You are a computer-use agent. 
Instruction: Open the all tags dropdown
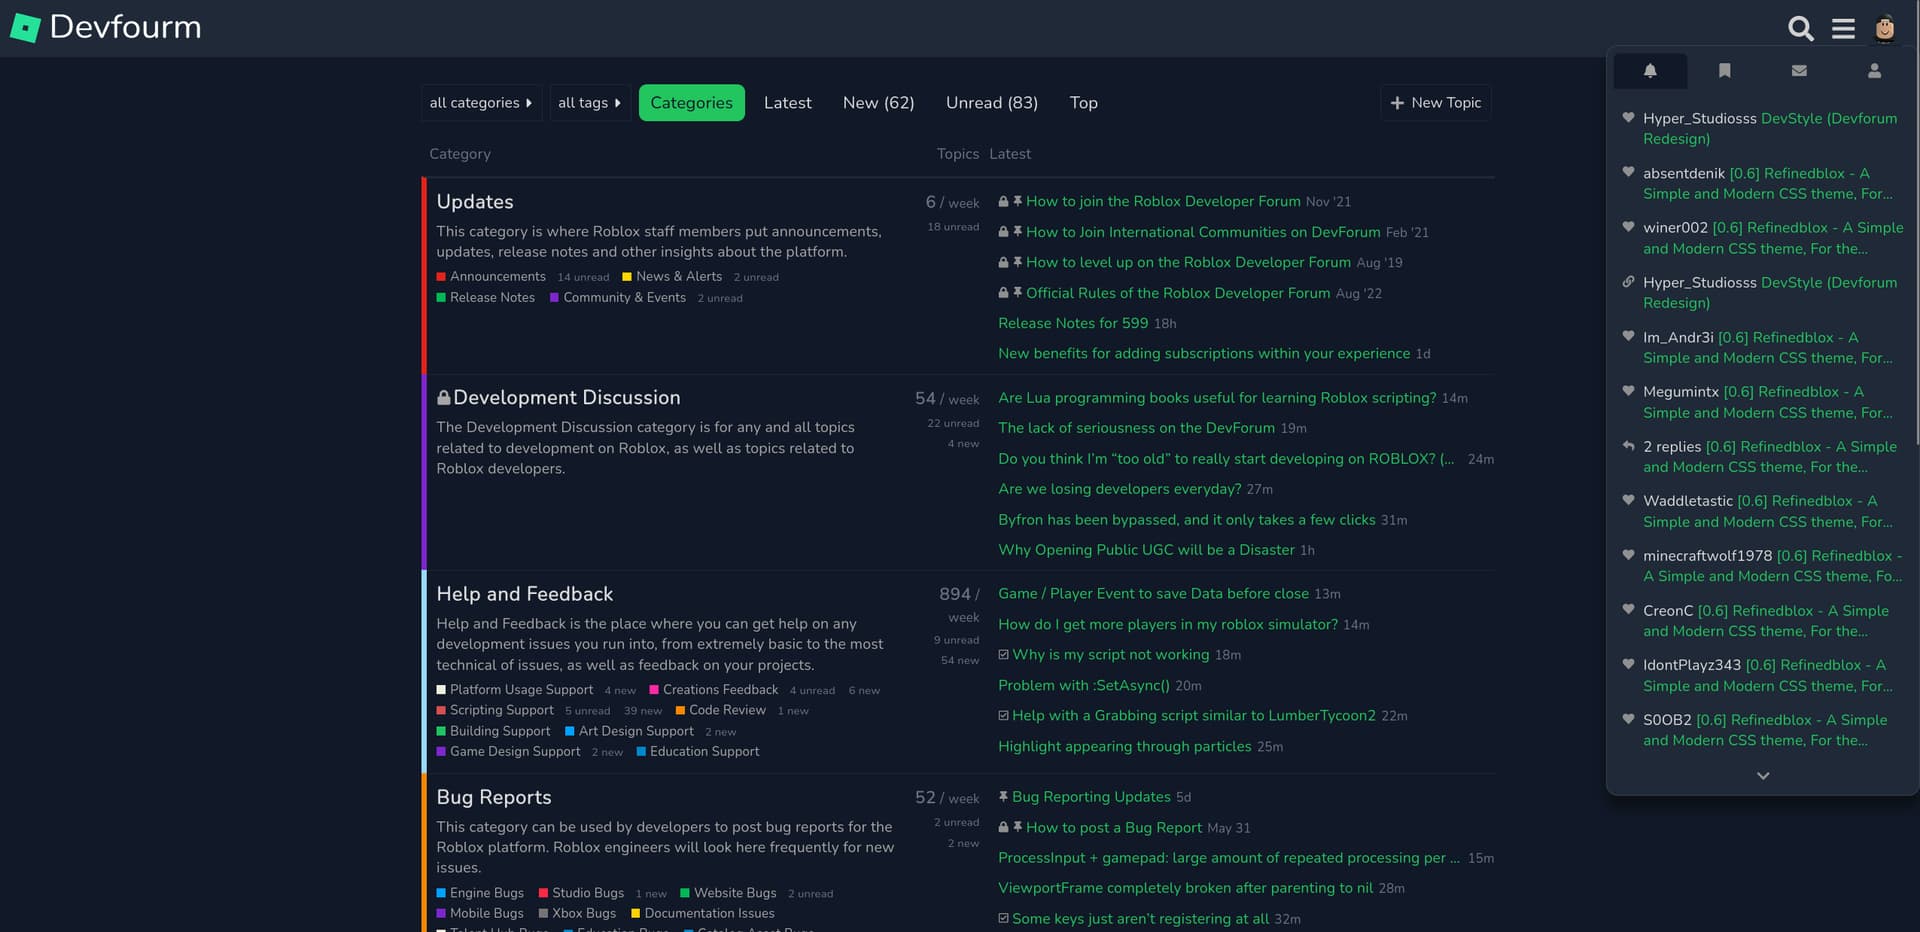click(589, 102)
